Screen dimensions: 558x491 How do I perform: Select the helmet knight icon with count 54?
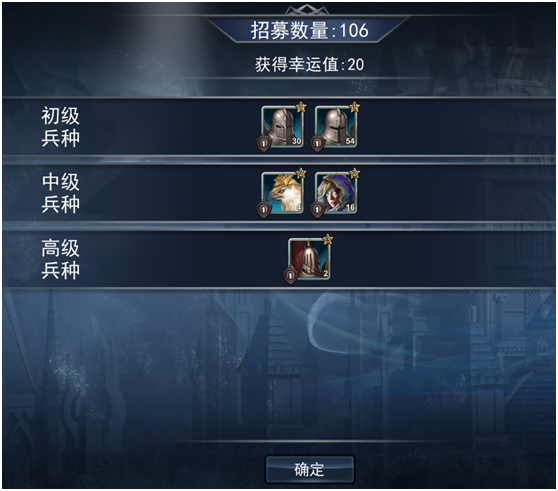[x=336, y=126]
